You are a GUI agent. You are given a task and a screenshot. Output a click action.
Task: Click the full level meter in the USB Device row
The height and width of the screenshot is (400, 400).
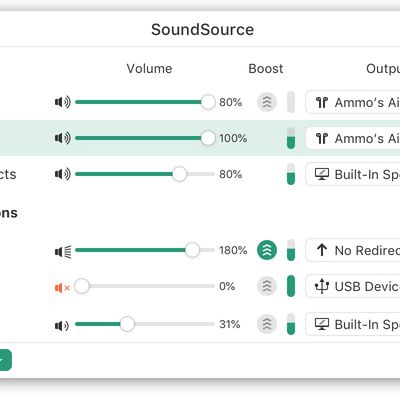click(291, 286)
